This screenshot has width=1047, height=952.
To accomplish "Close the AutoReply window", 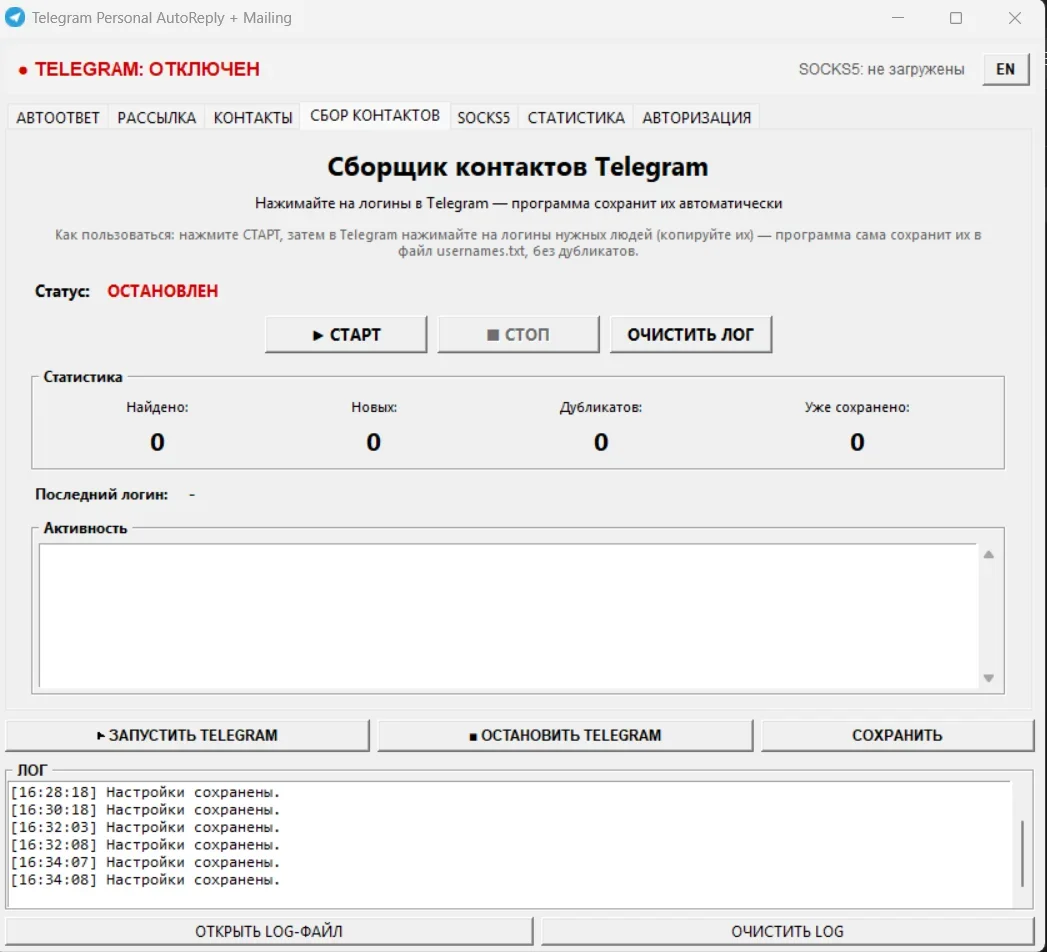I will tap(1015, 18).
